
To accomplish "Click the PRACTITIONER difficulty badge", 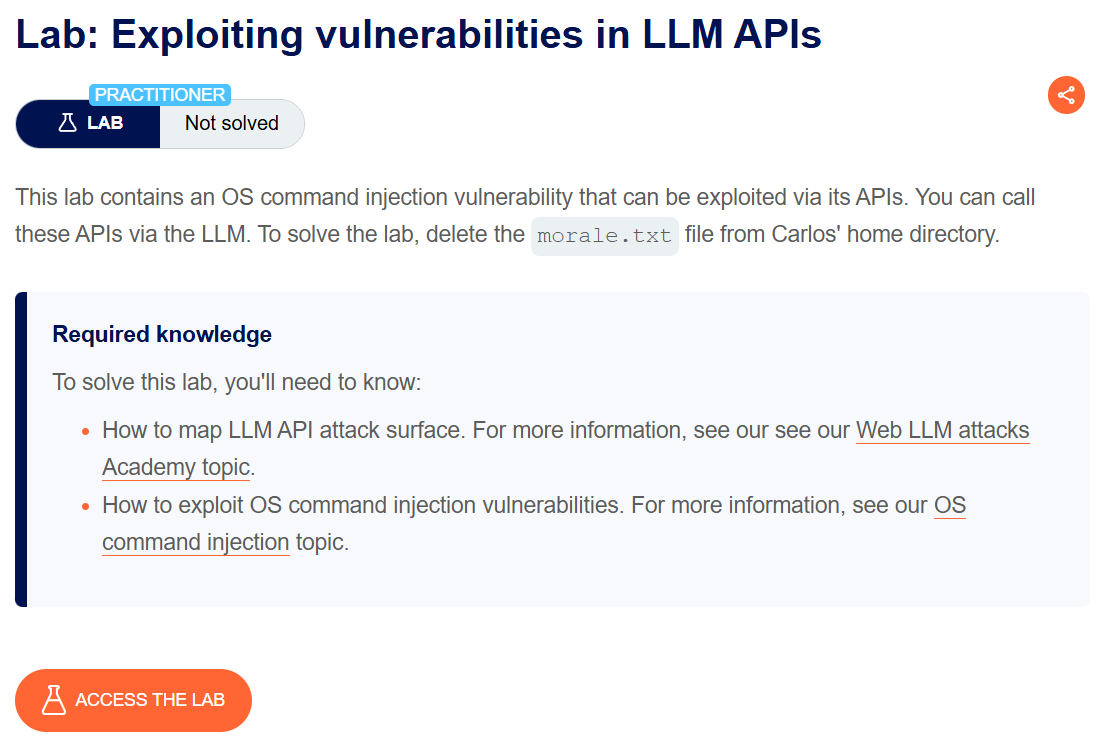I will coord(160,95).
